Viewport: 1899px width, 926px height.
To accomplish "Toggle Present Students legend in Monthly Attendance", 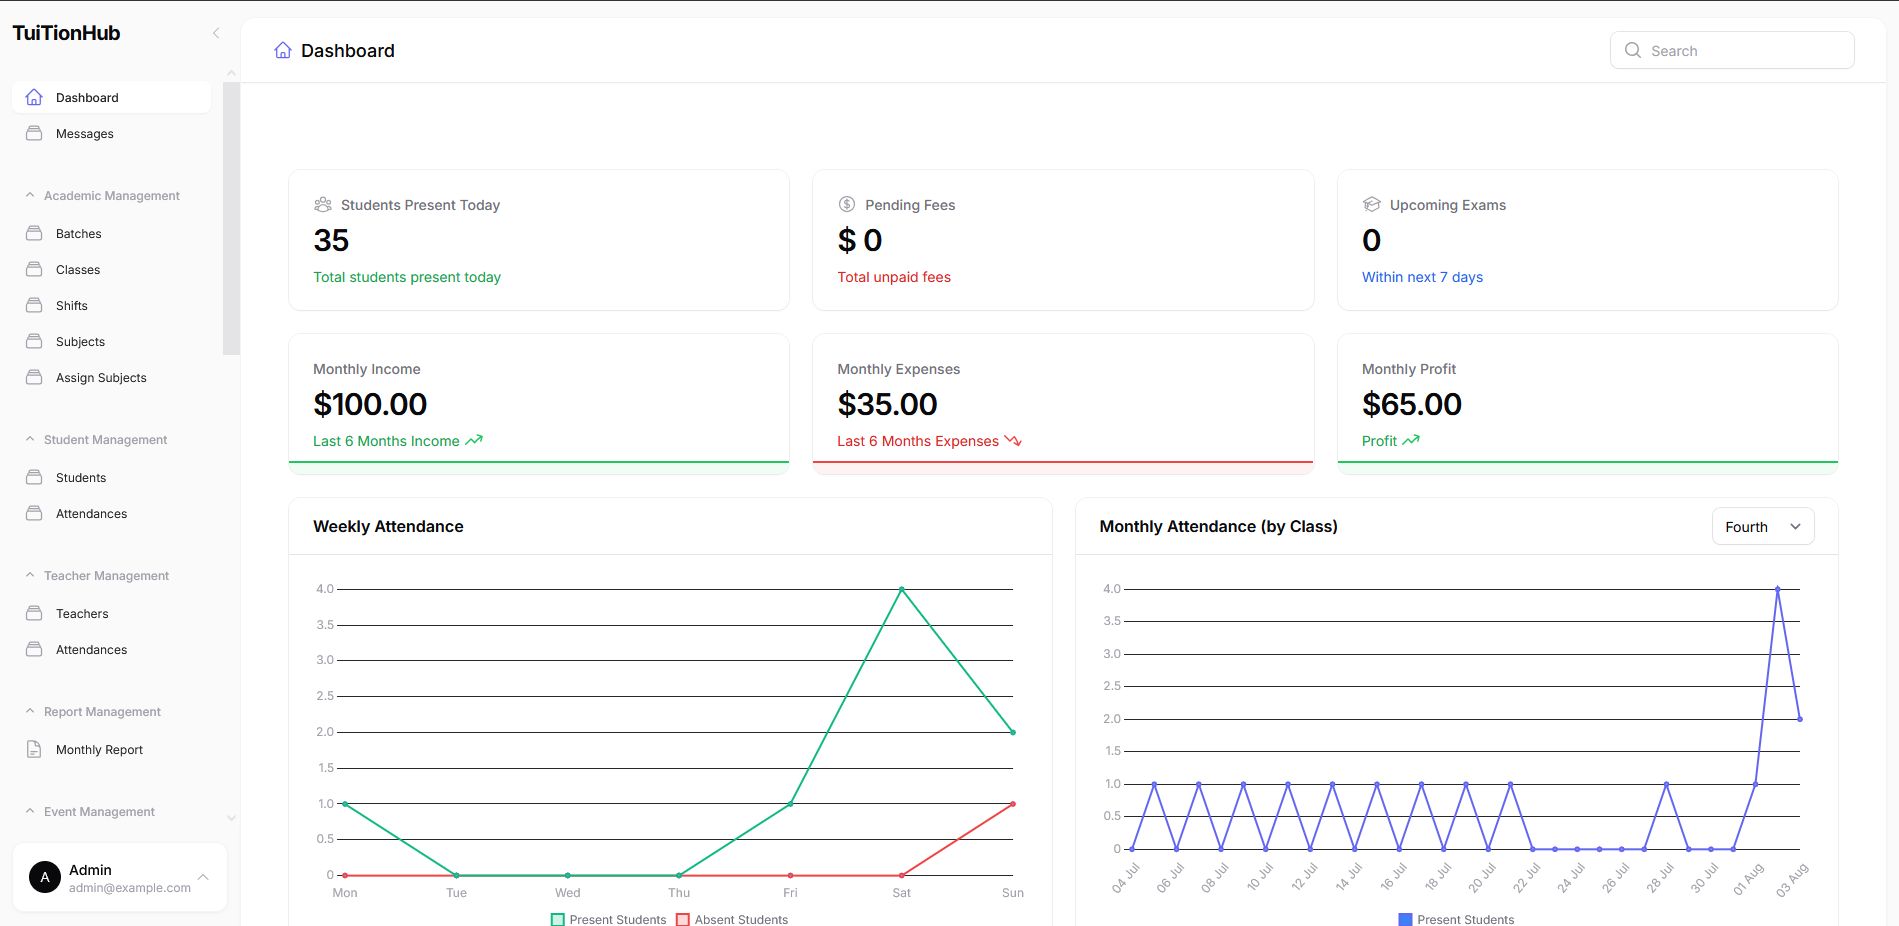I will pos(1456,919).
